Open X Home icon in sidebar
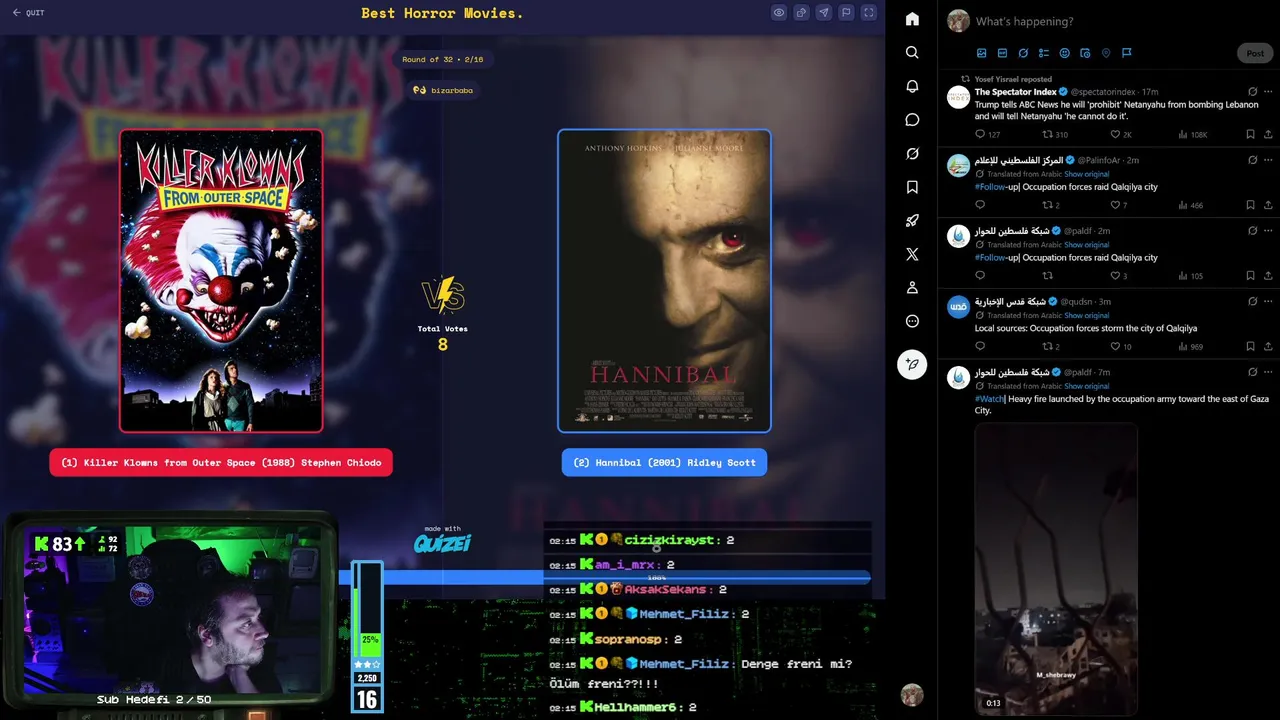This screenshot has width=1280, height=720. 912,19
